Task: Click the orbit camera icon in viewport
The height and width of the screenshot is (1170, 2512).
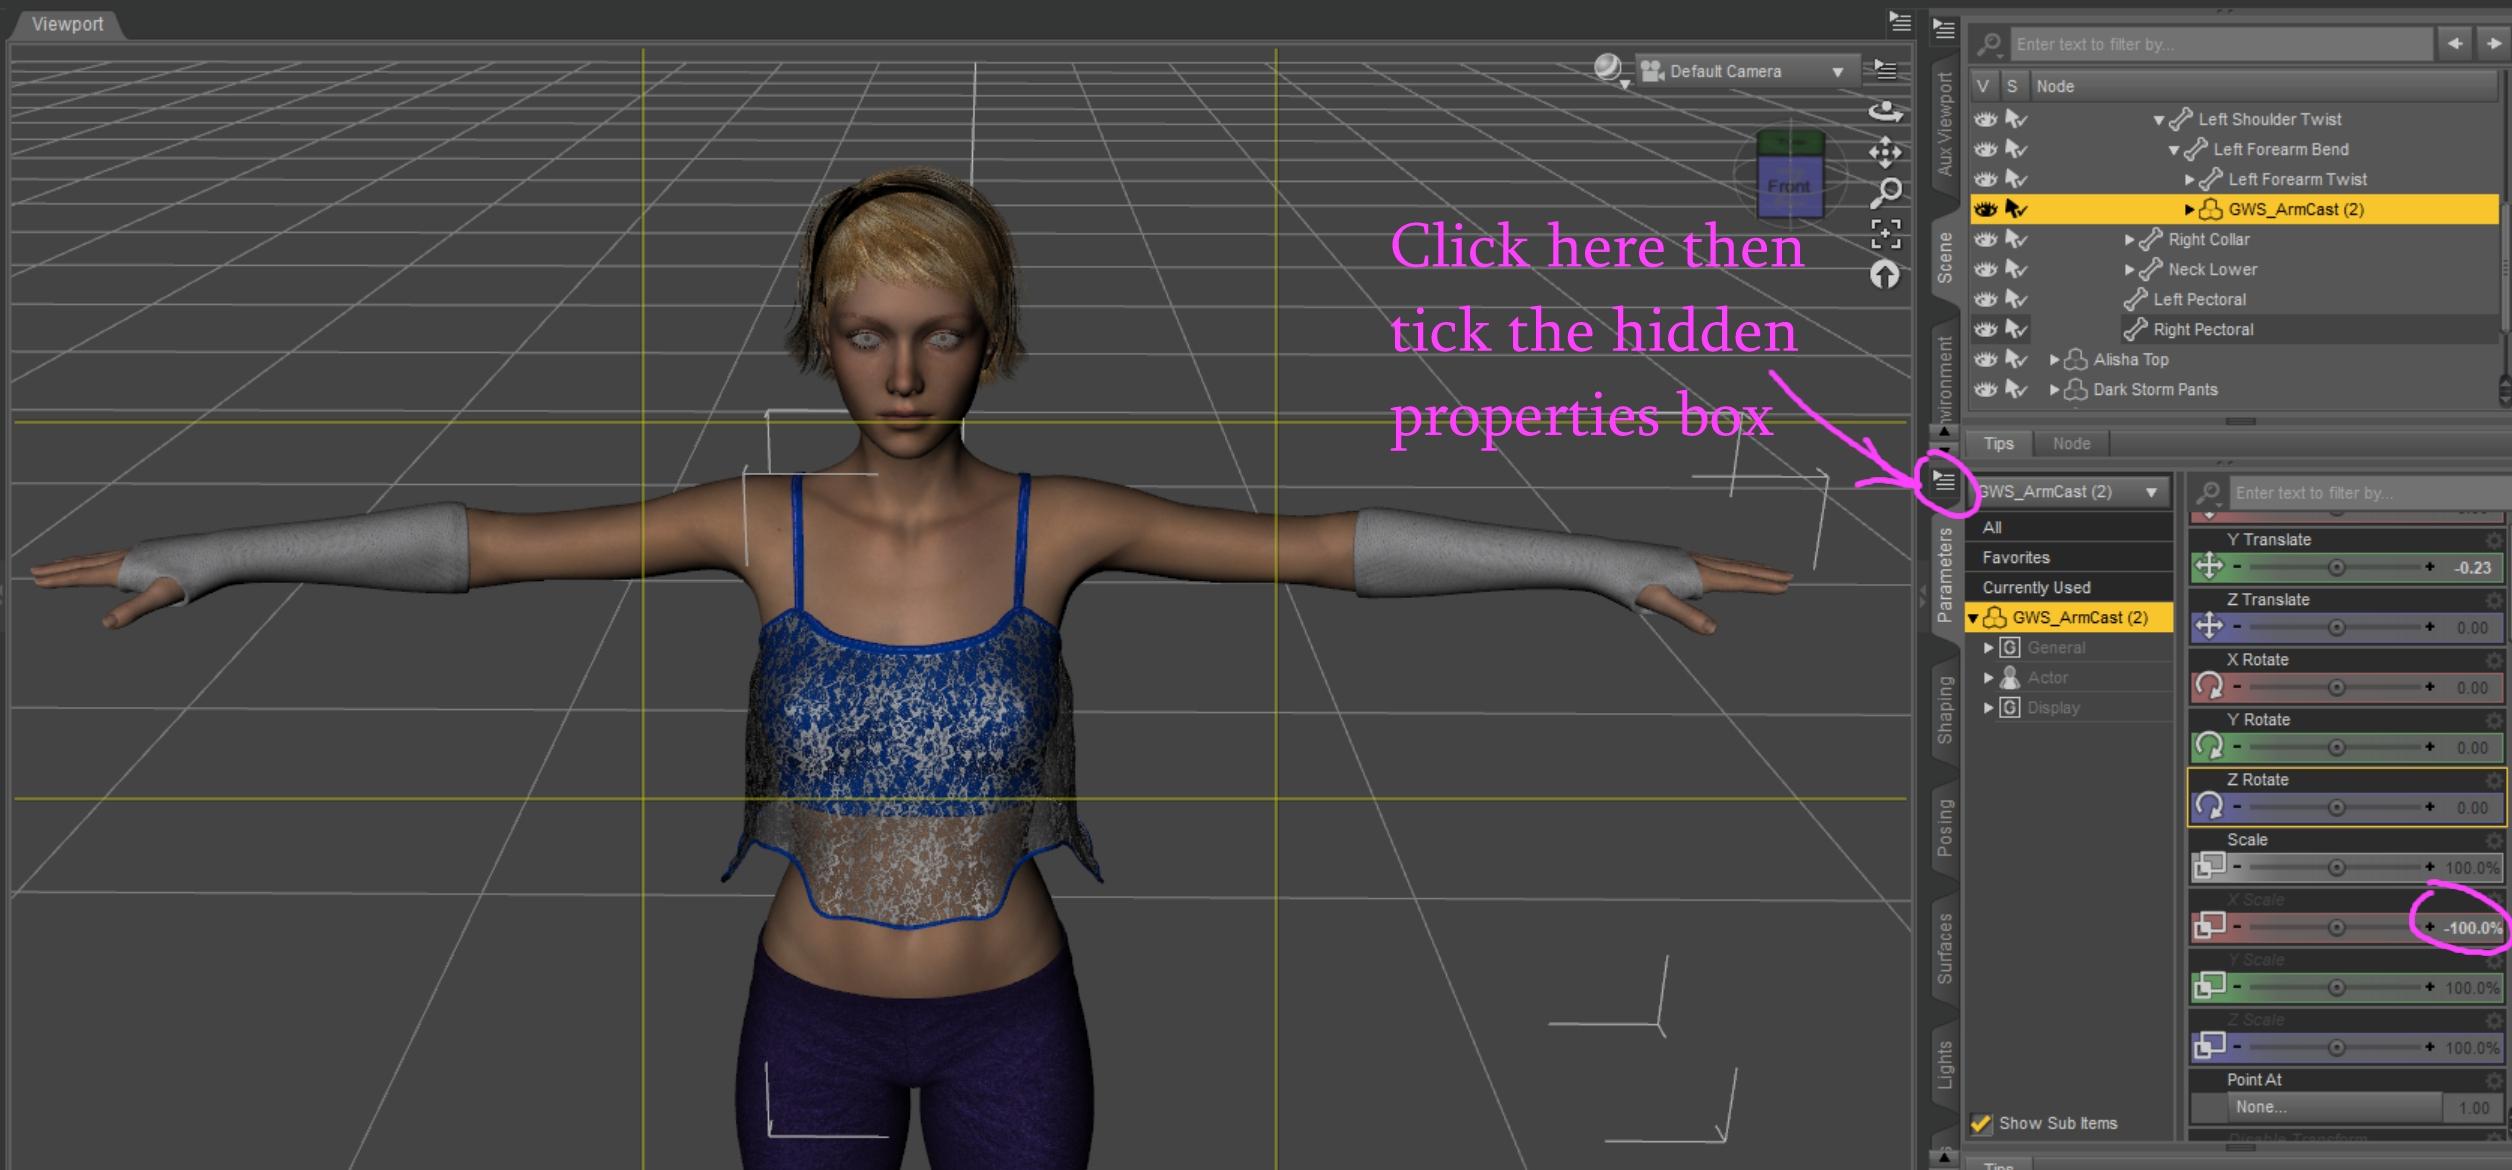Action: coord(1885,111)
